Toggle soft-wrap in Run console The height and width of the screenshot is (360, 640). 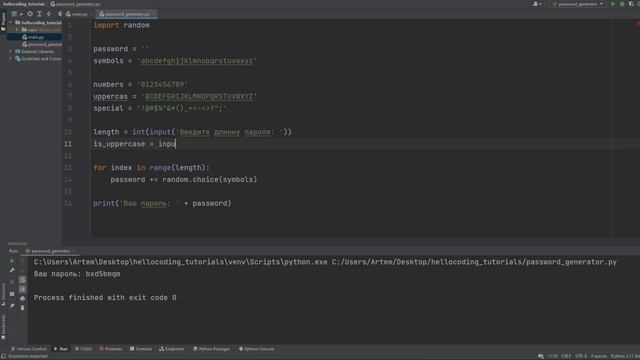(x=22, y=280)
